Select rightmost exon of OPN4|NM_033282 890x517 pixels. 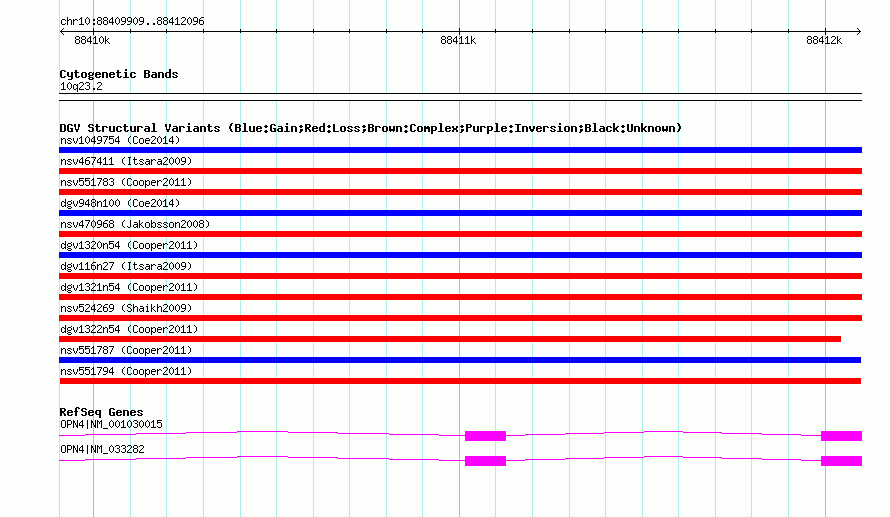(x=841, y=461)
